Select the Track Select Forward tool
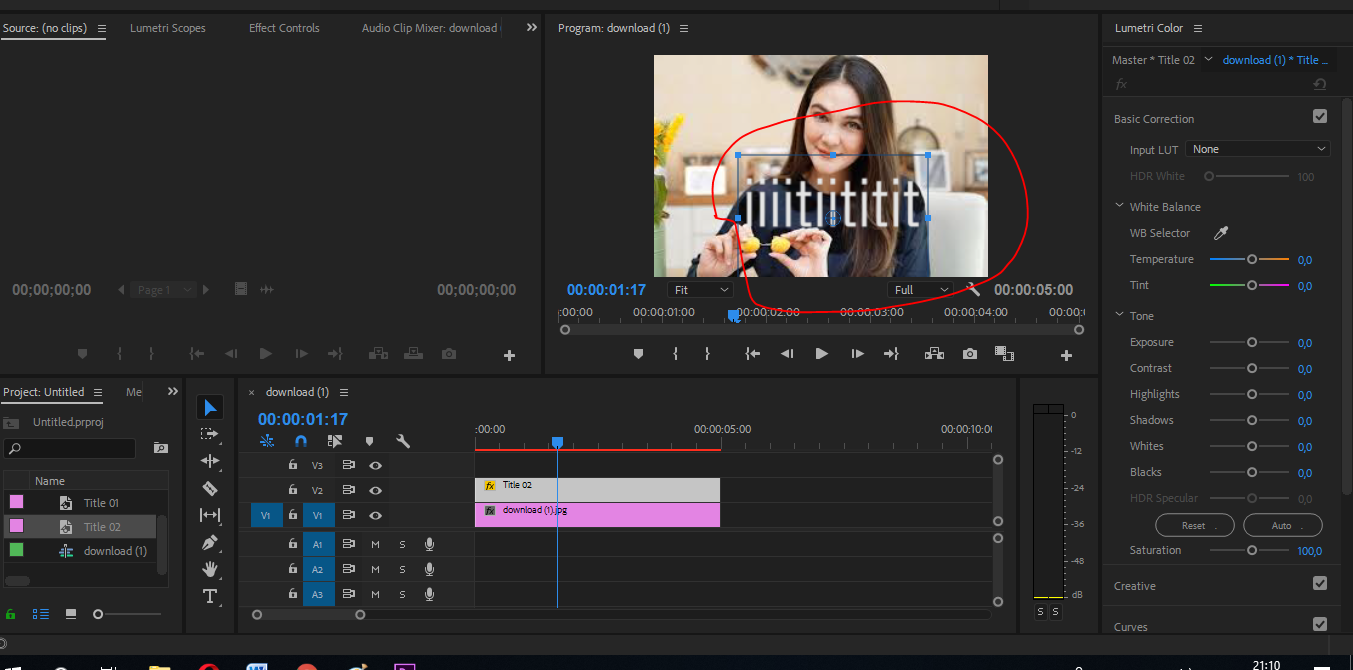The image size is (1353, 670). tap(210, 434)
